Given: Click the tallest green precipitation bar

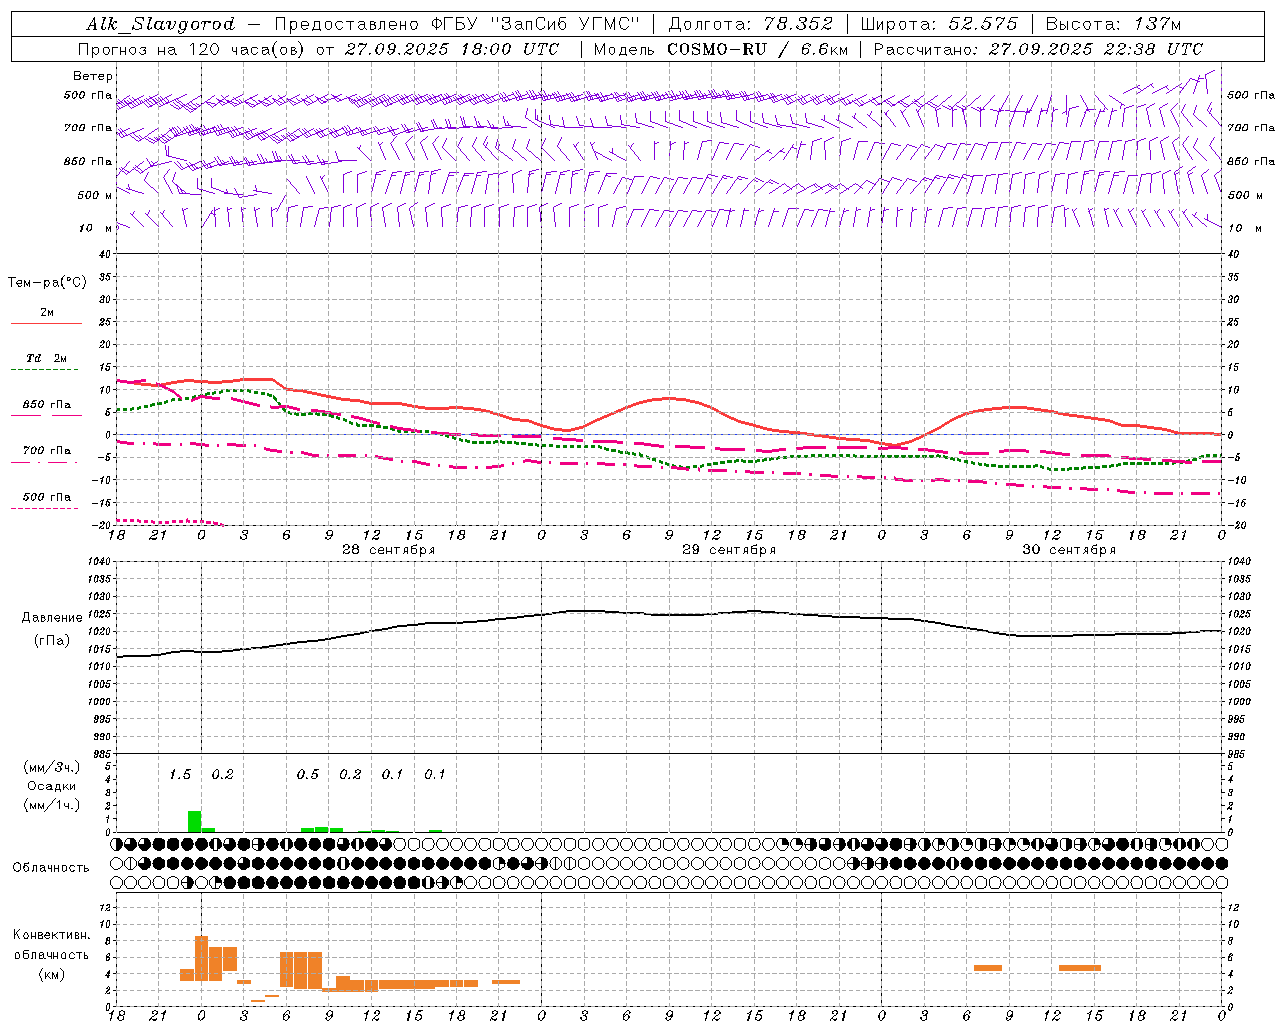Looking at the screenshot, I should [194, 821].
